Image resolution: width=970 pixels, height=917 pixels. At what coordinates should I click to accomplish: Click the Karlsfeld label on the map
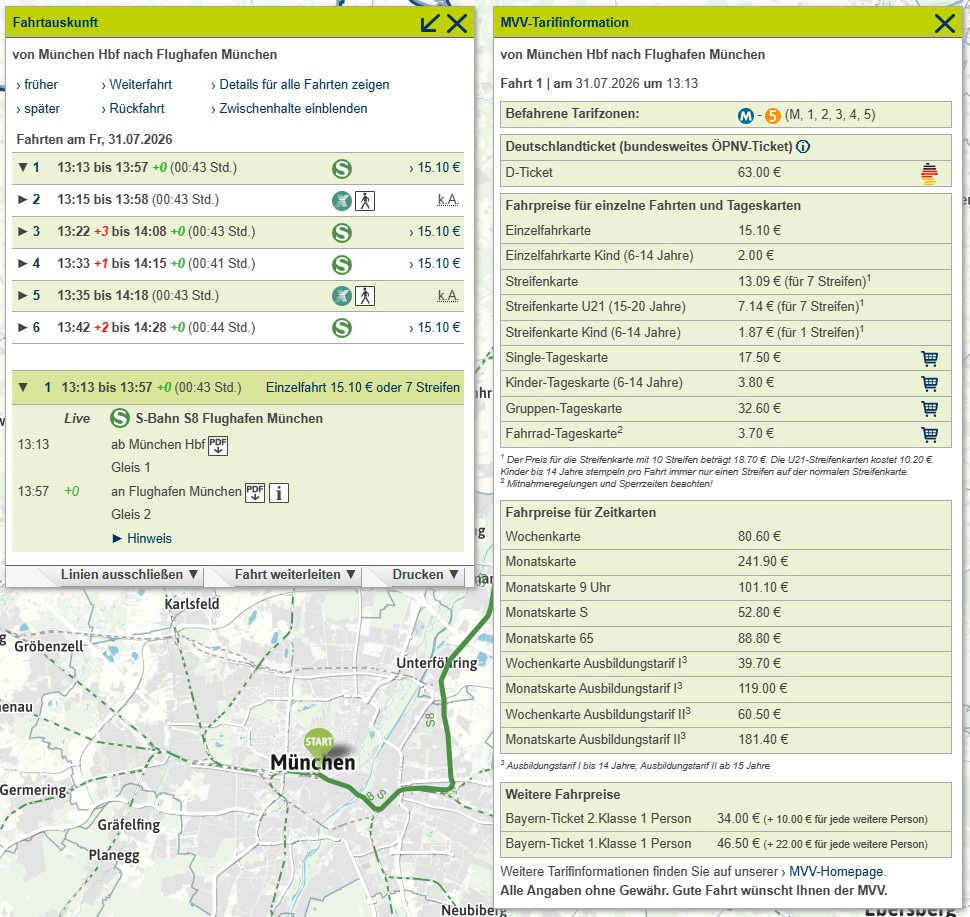192,604
